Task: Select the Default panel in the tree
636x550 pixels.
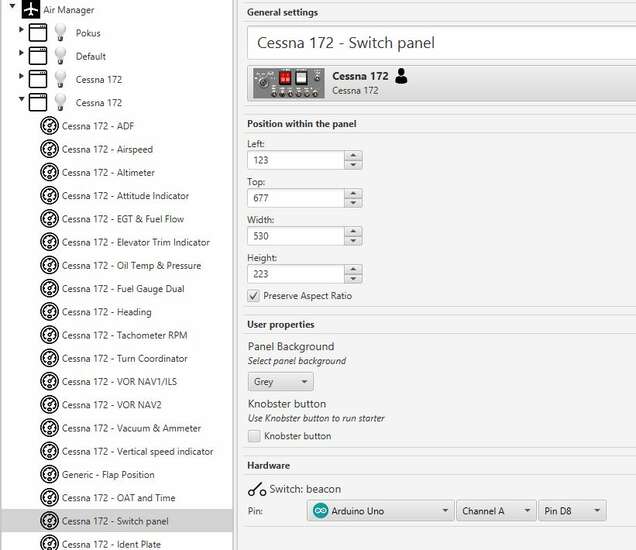Action: (91, 56)
